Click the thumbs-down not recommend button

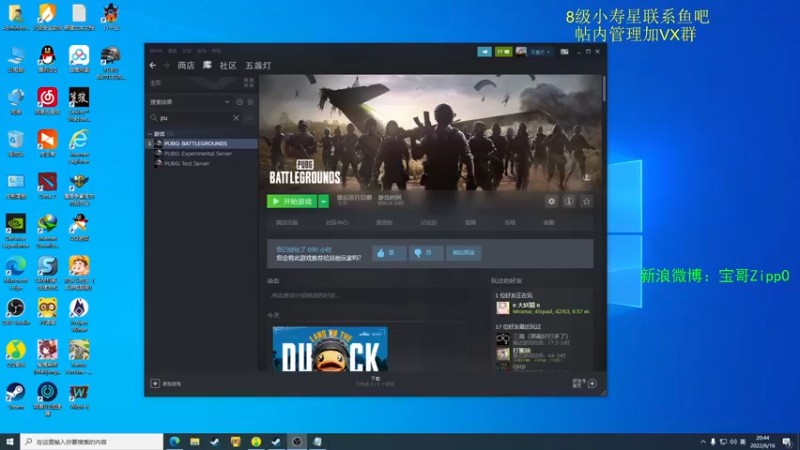tap(426, 253)
